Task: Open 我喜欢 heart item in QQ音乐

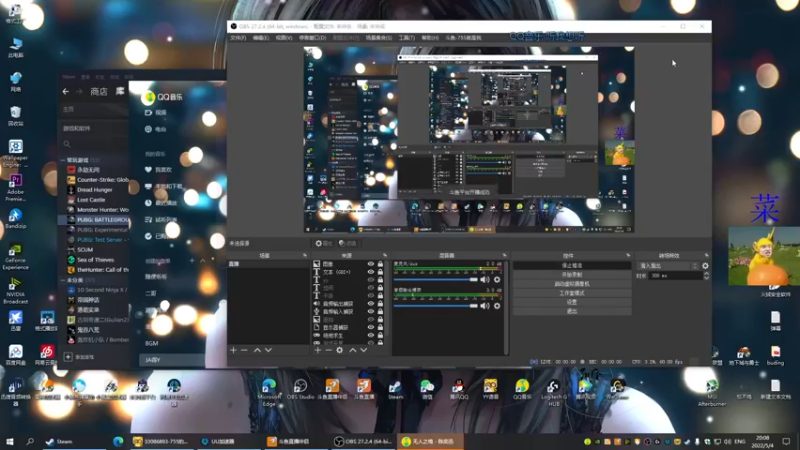Action: [x=159, y=170]
